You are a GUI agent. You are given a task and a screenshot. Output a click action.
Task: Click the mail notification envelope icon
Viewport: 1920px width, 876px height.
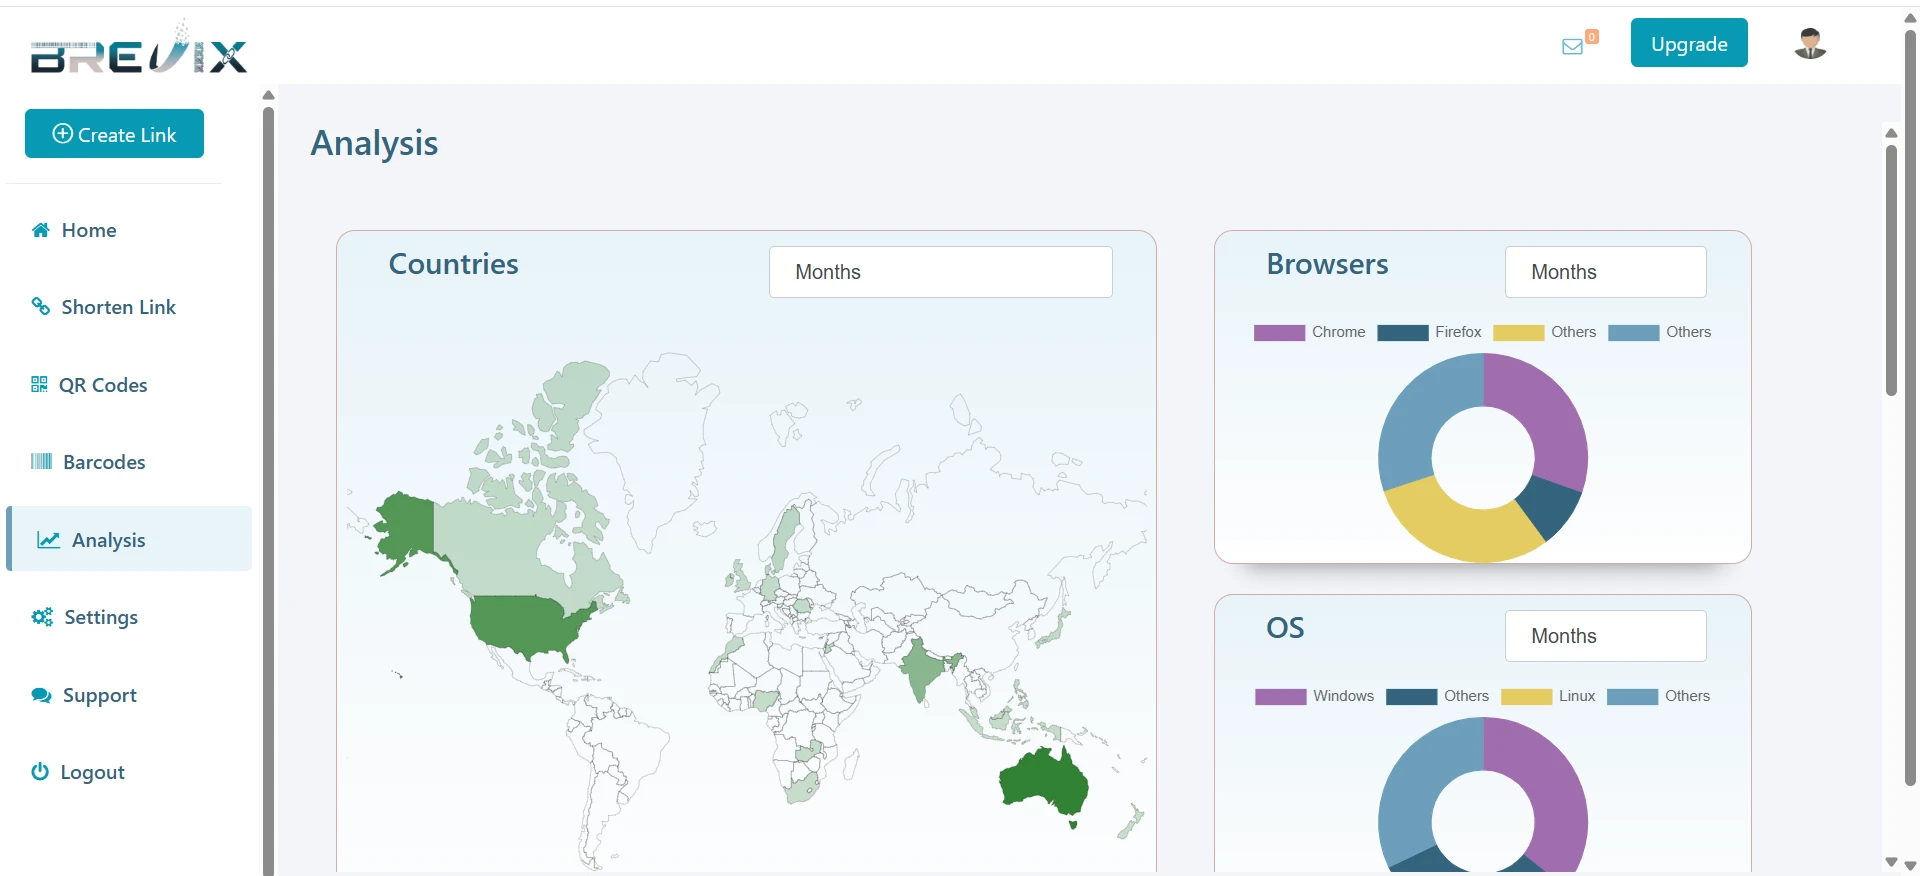[x=1572, y=46]
